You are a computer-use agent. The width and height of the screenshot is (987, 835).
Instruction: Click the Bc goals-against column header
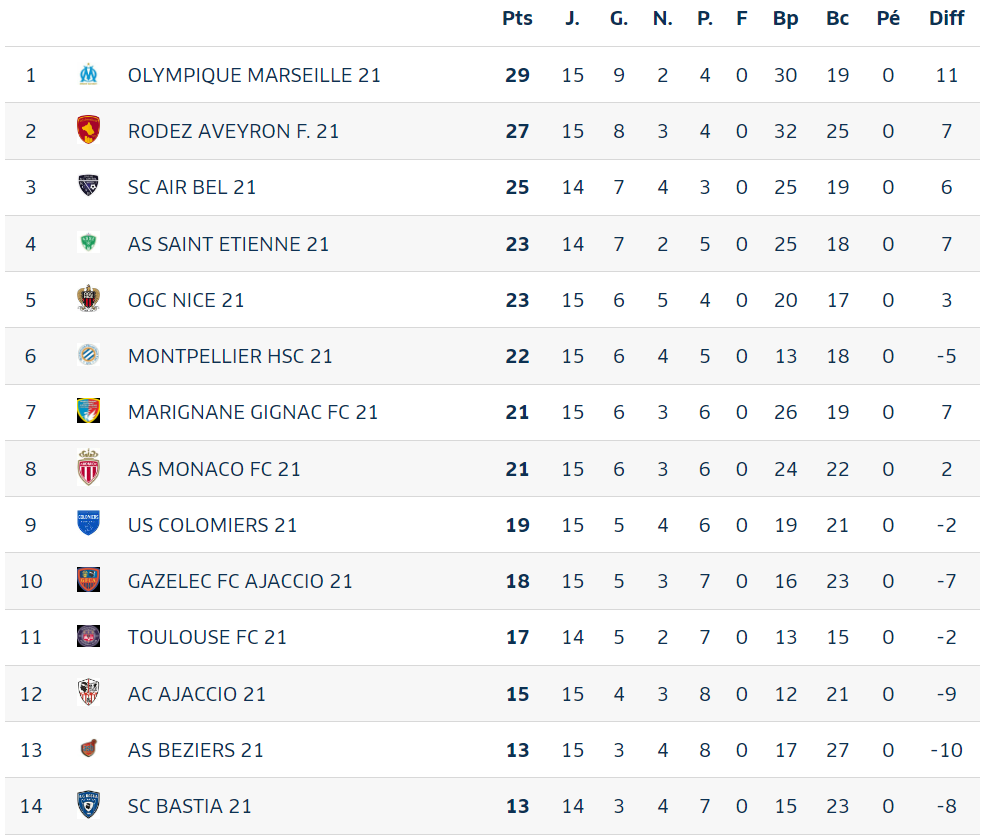point(837,18)
